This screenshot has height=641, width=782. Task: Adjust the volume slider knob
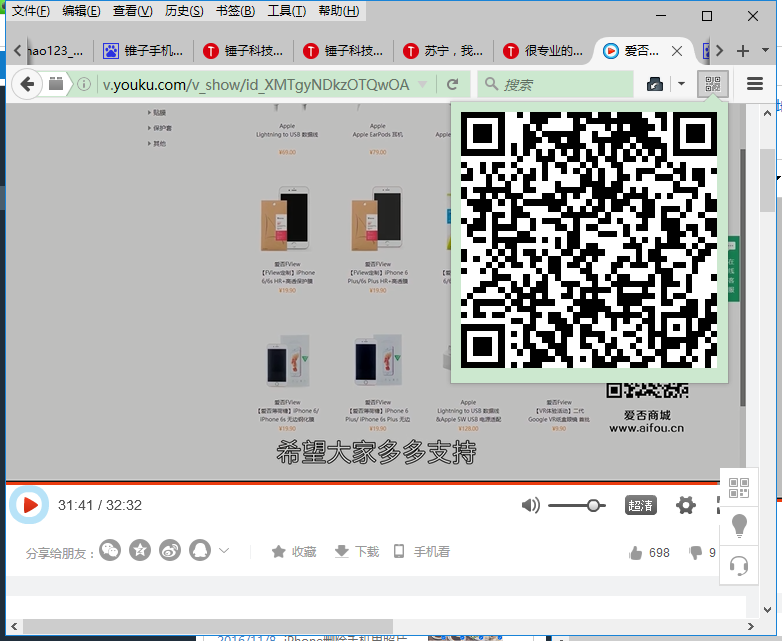(x=593, y=505)
